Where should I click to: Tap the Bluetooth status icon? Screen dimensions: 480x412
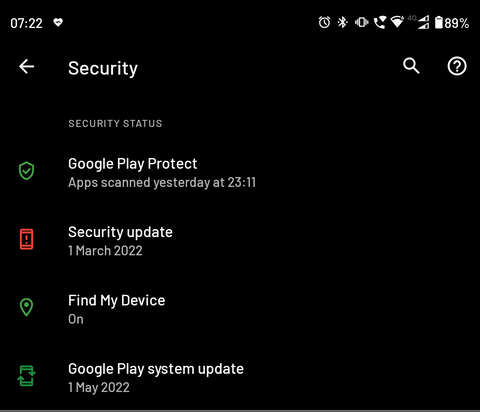click(x=342, y=23)
